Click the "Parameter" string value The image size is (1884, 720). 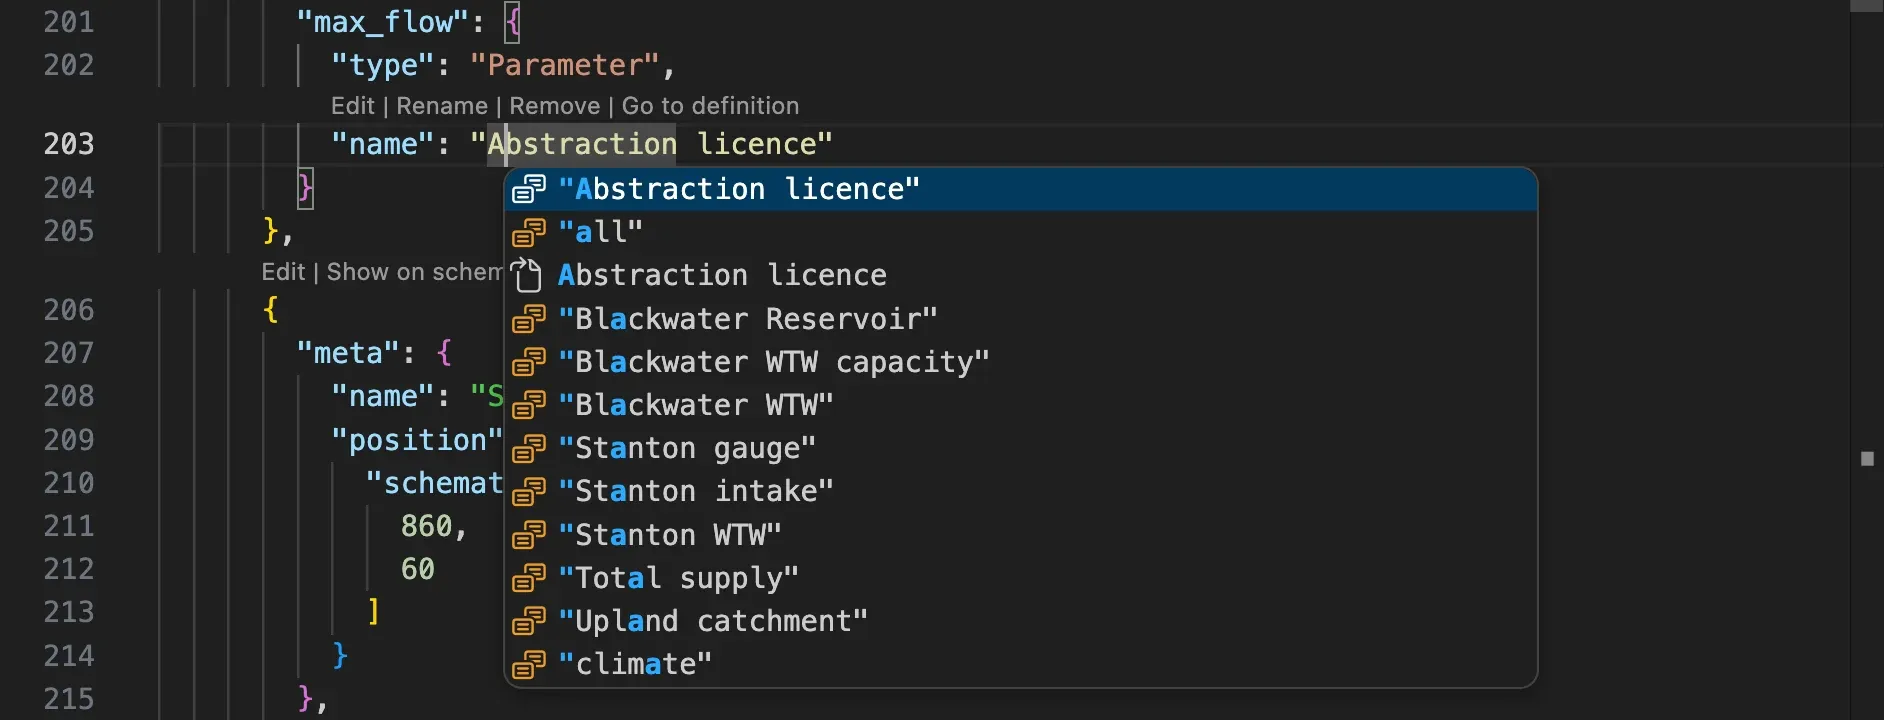coord(565,66)
